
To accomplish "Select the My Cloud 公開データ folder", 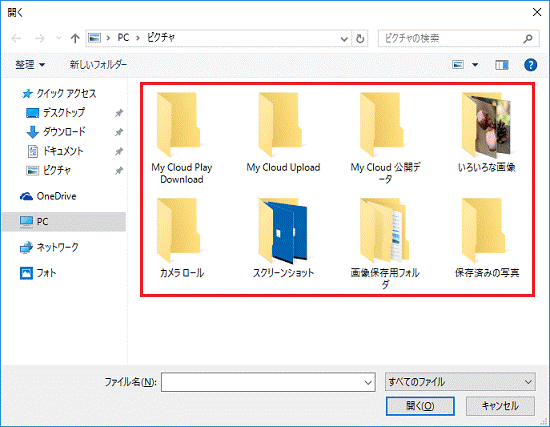I will coord(385,138).
